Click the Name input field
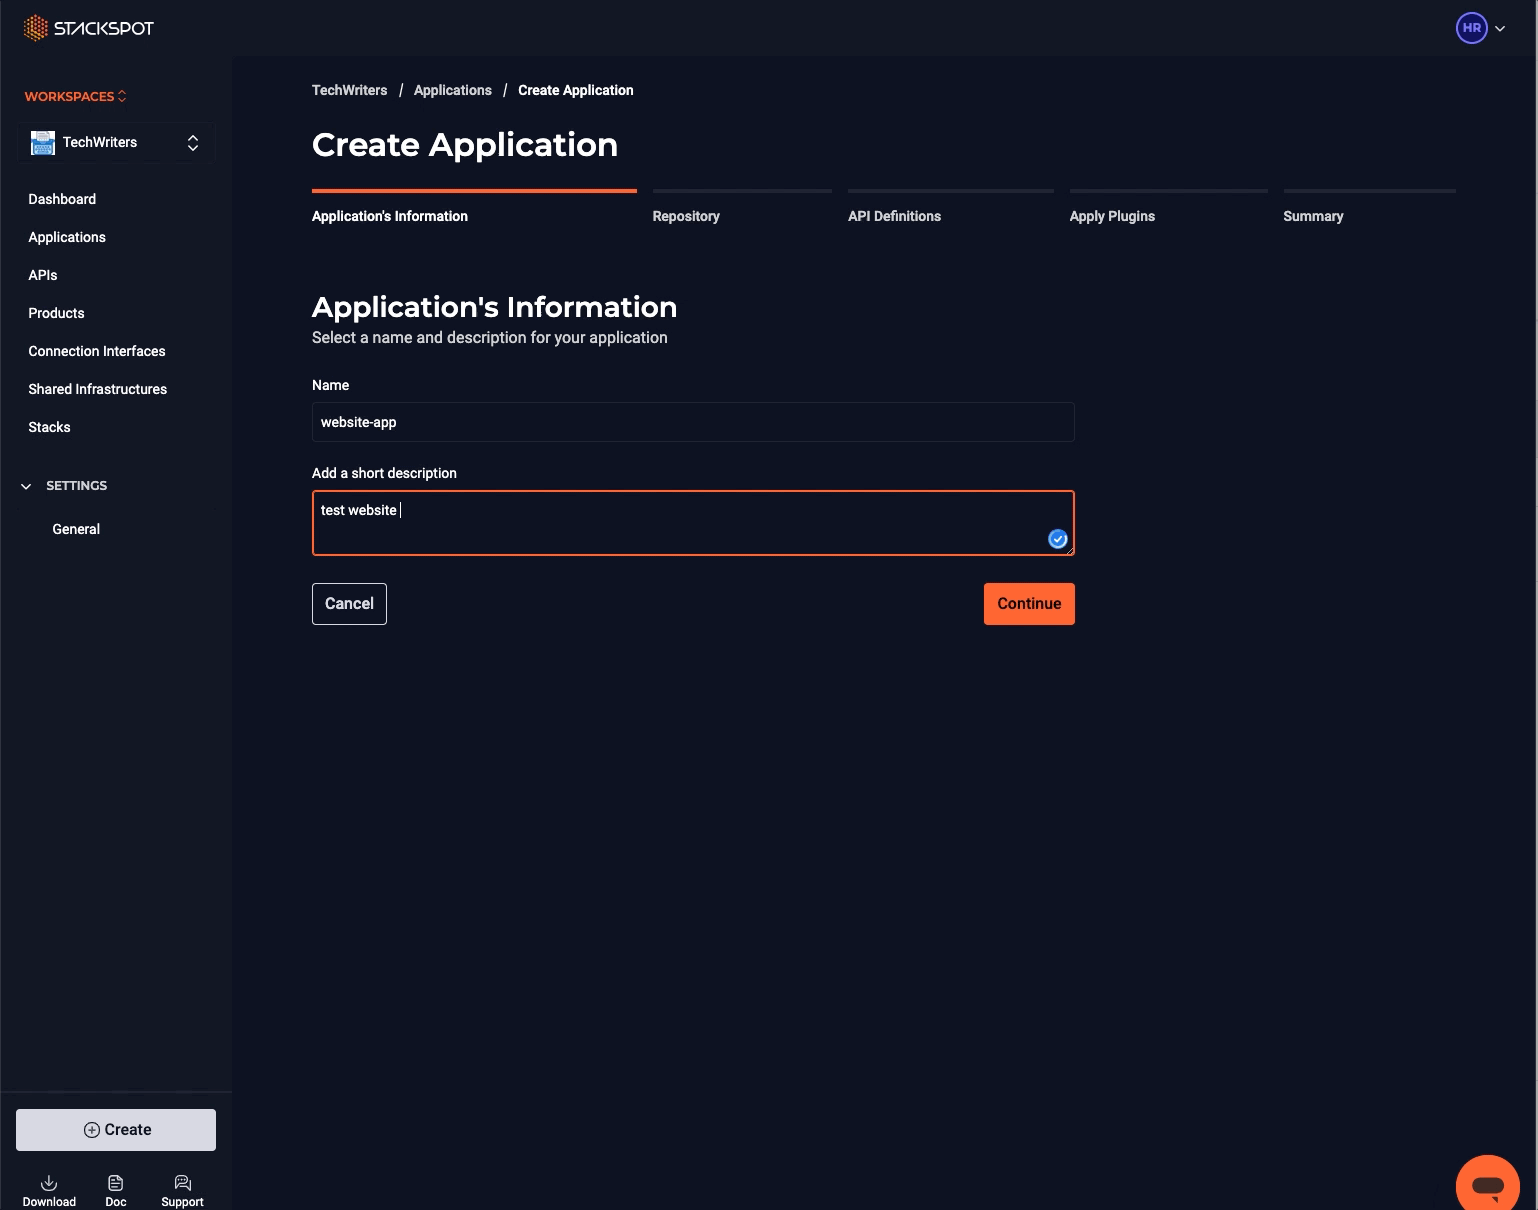1538x1210 pixels. (x=692, y=422)
